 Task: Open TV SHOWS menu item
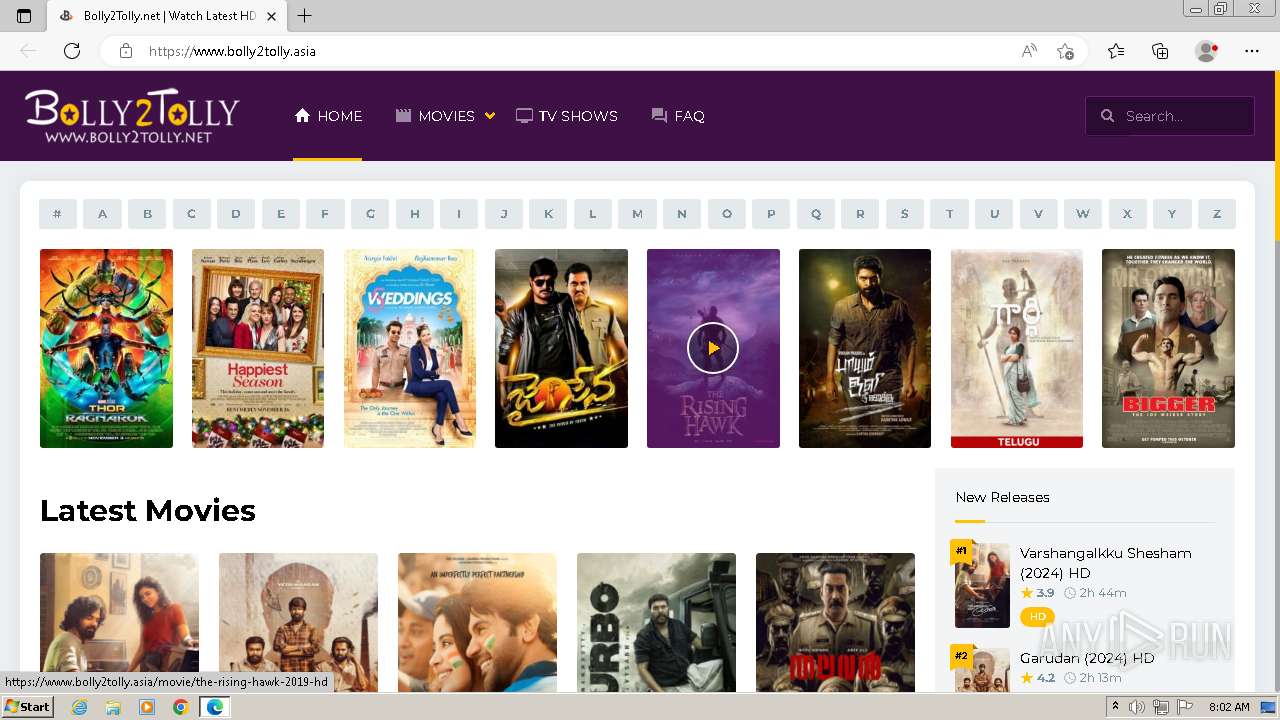(x=567, y=116)
